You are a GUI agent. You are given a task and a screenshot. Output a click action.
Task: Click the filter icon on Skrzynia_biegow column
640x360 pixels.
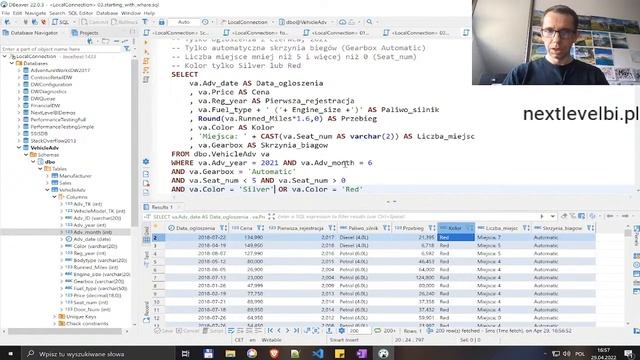[590, 228]
